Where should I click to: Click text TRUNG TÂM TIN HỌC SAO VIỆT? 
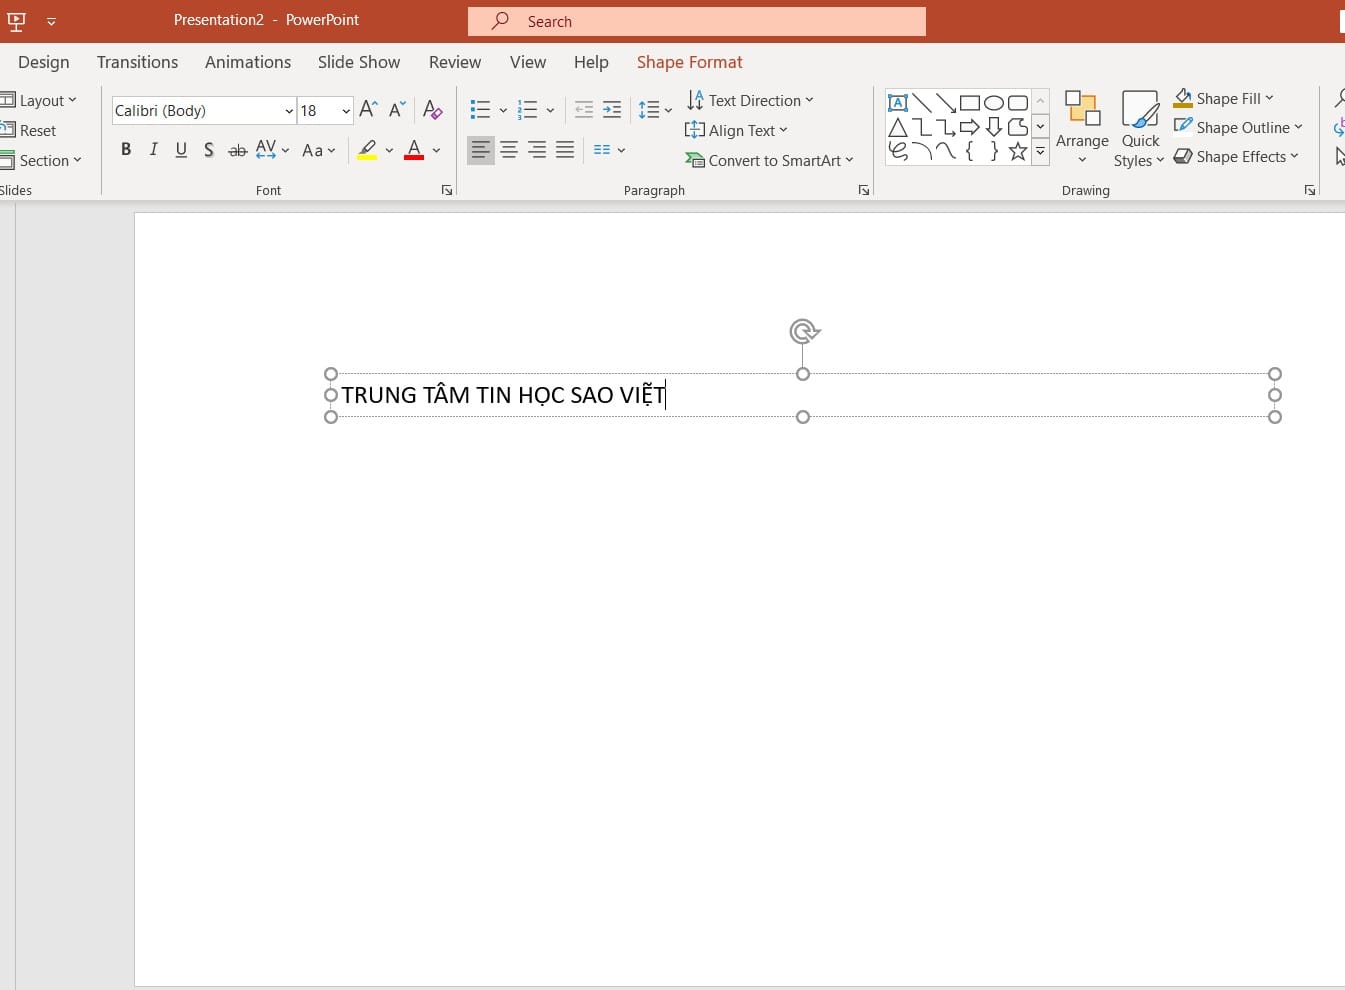(503, 395)
